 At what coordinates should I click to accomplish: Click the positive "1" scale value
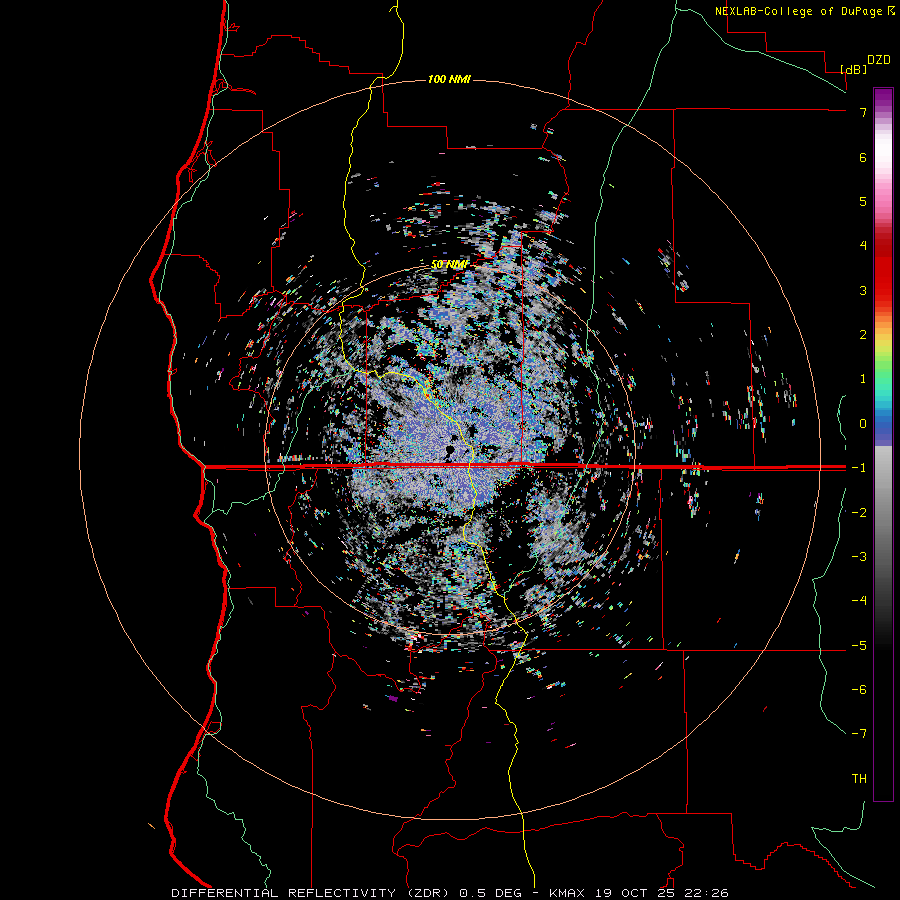863,379
